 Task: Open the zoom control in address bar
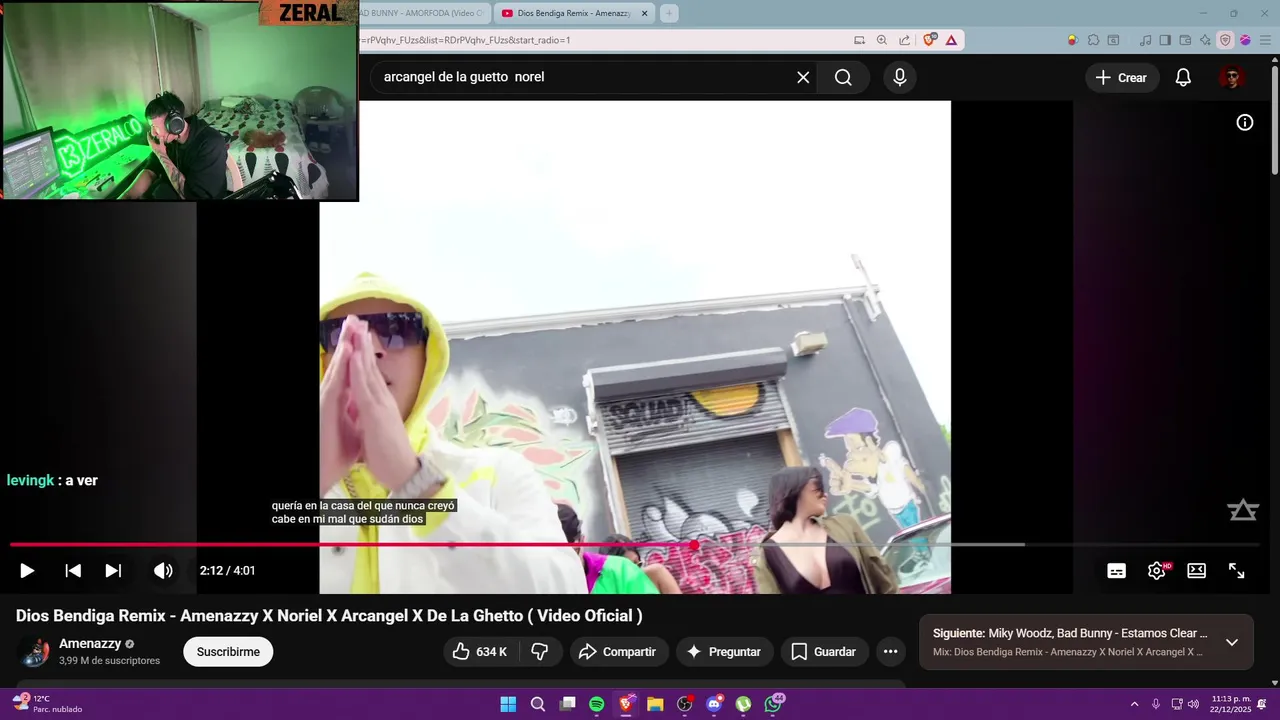tap(882, 40)
